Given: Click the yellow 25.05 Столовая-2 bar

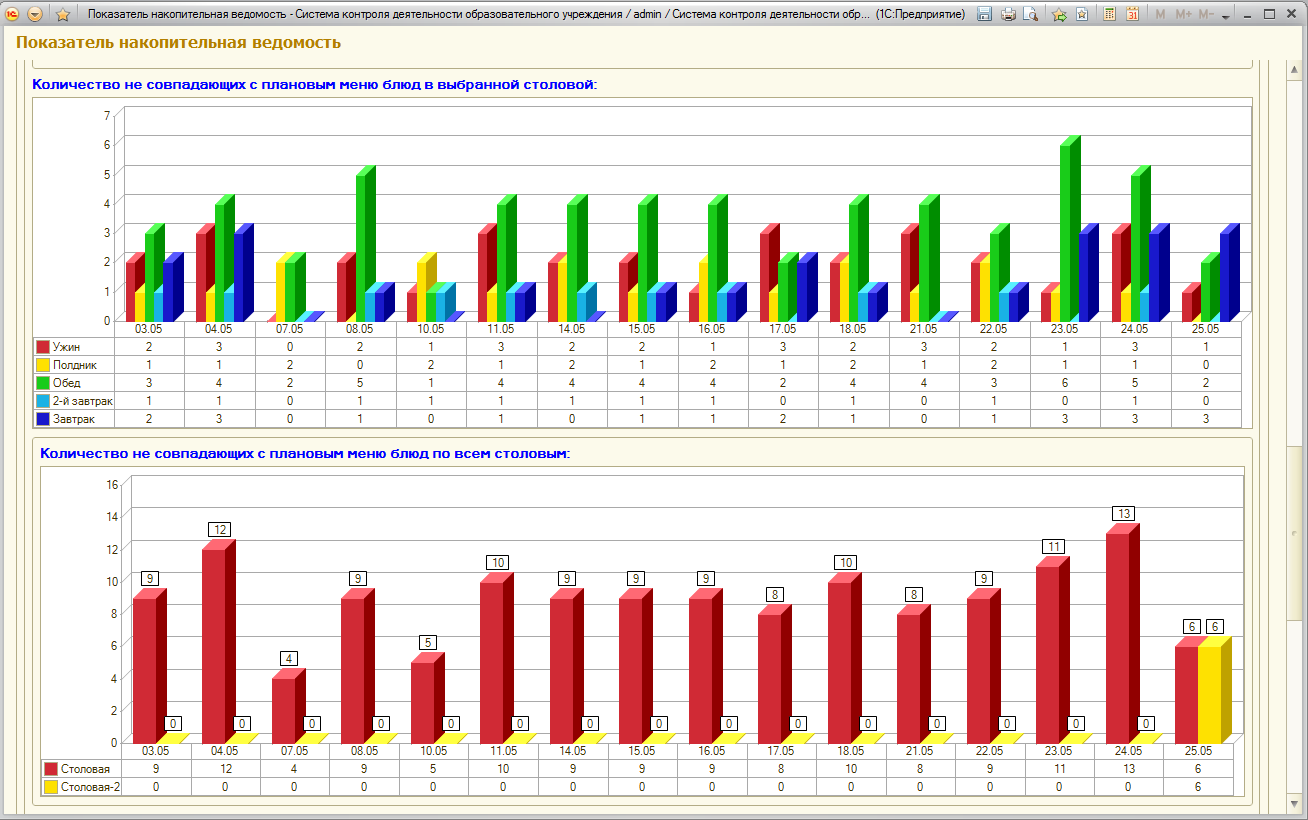Looking at the screenshot, I should 1211,689.
